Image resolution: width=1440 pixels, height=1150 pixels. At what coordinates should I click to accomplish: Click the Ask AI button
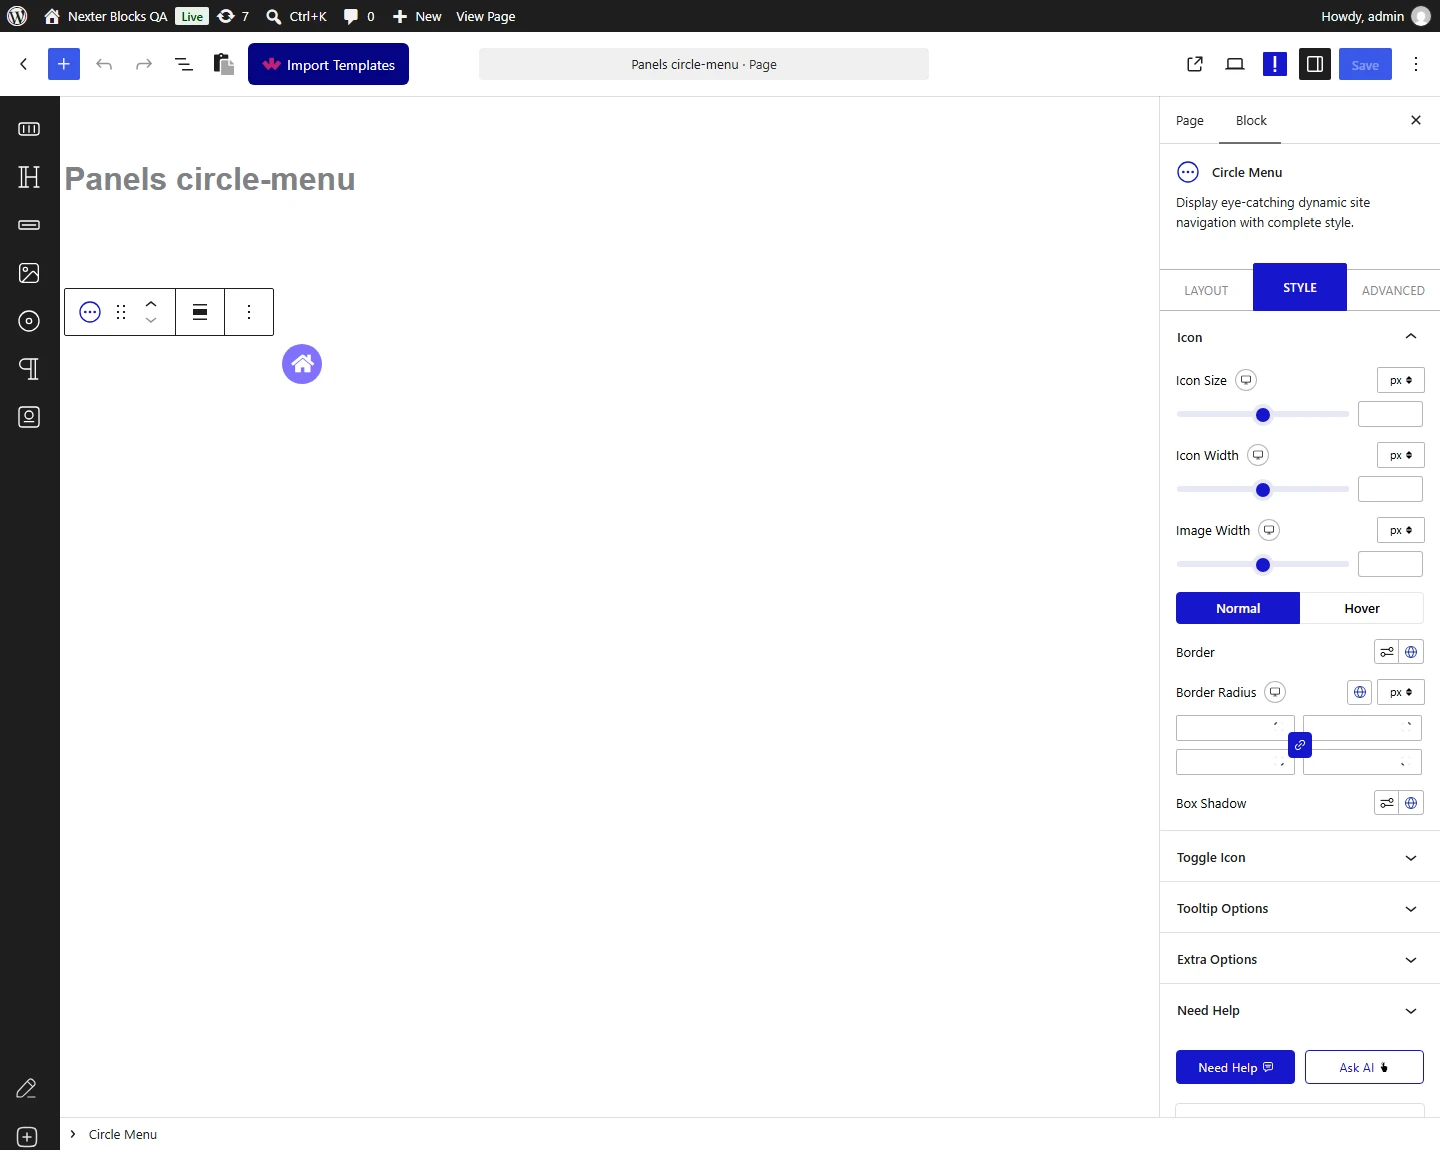(1364, 1067)
